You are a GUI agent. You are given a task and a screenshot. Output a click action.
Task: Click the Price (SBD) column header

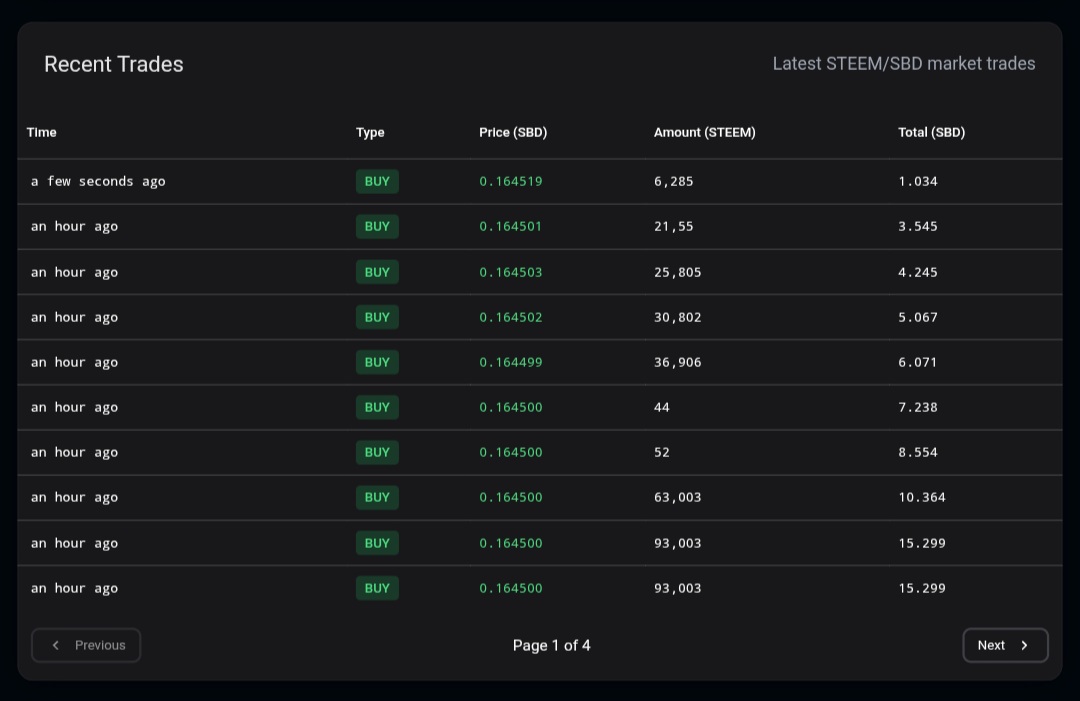pyautogui.click(x=513, y=132)
